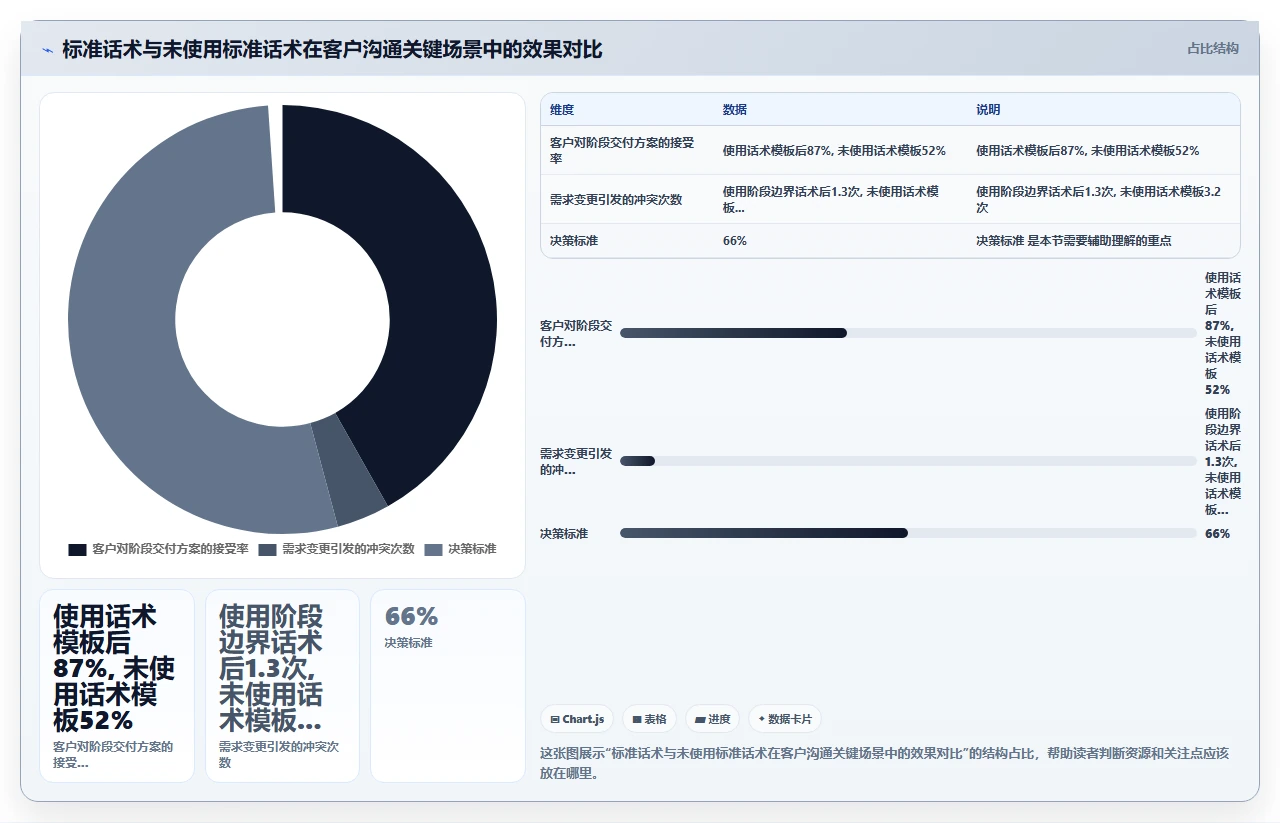The image size is (1280, 823).
Task: Click progress label 客户对阶段交付方…
Action: [x=576, y=334]
